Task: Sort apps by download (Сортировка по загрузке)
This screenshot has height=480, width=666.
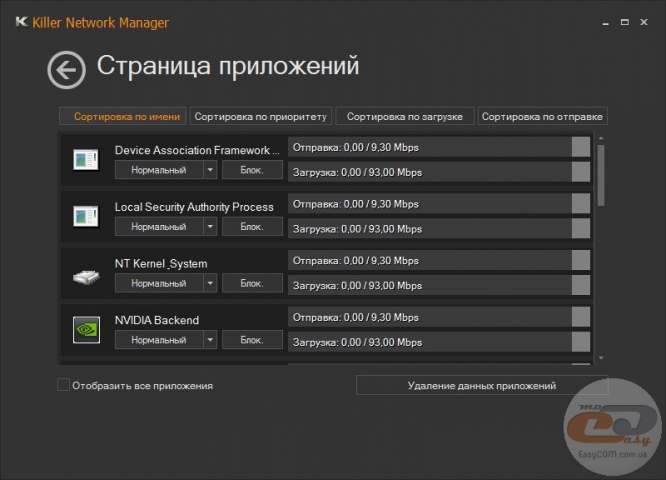Action: coord(404,116)
